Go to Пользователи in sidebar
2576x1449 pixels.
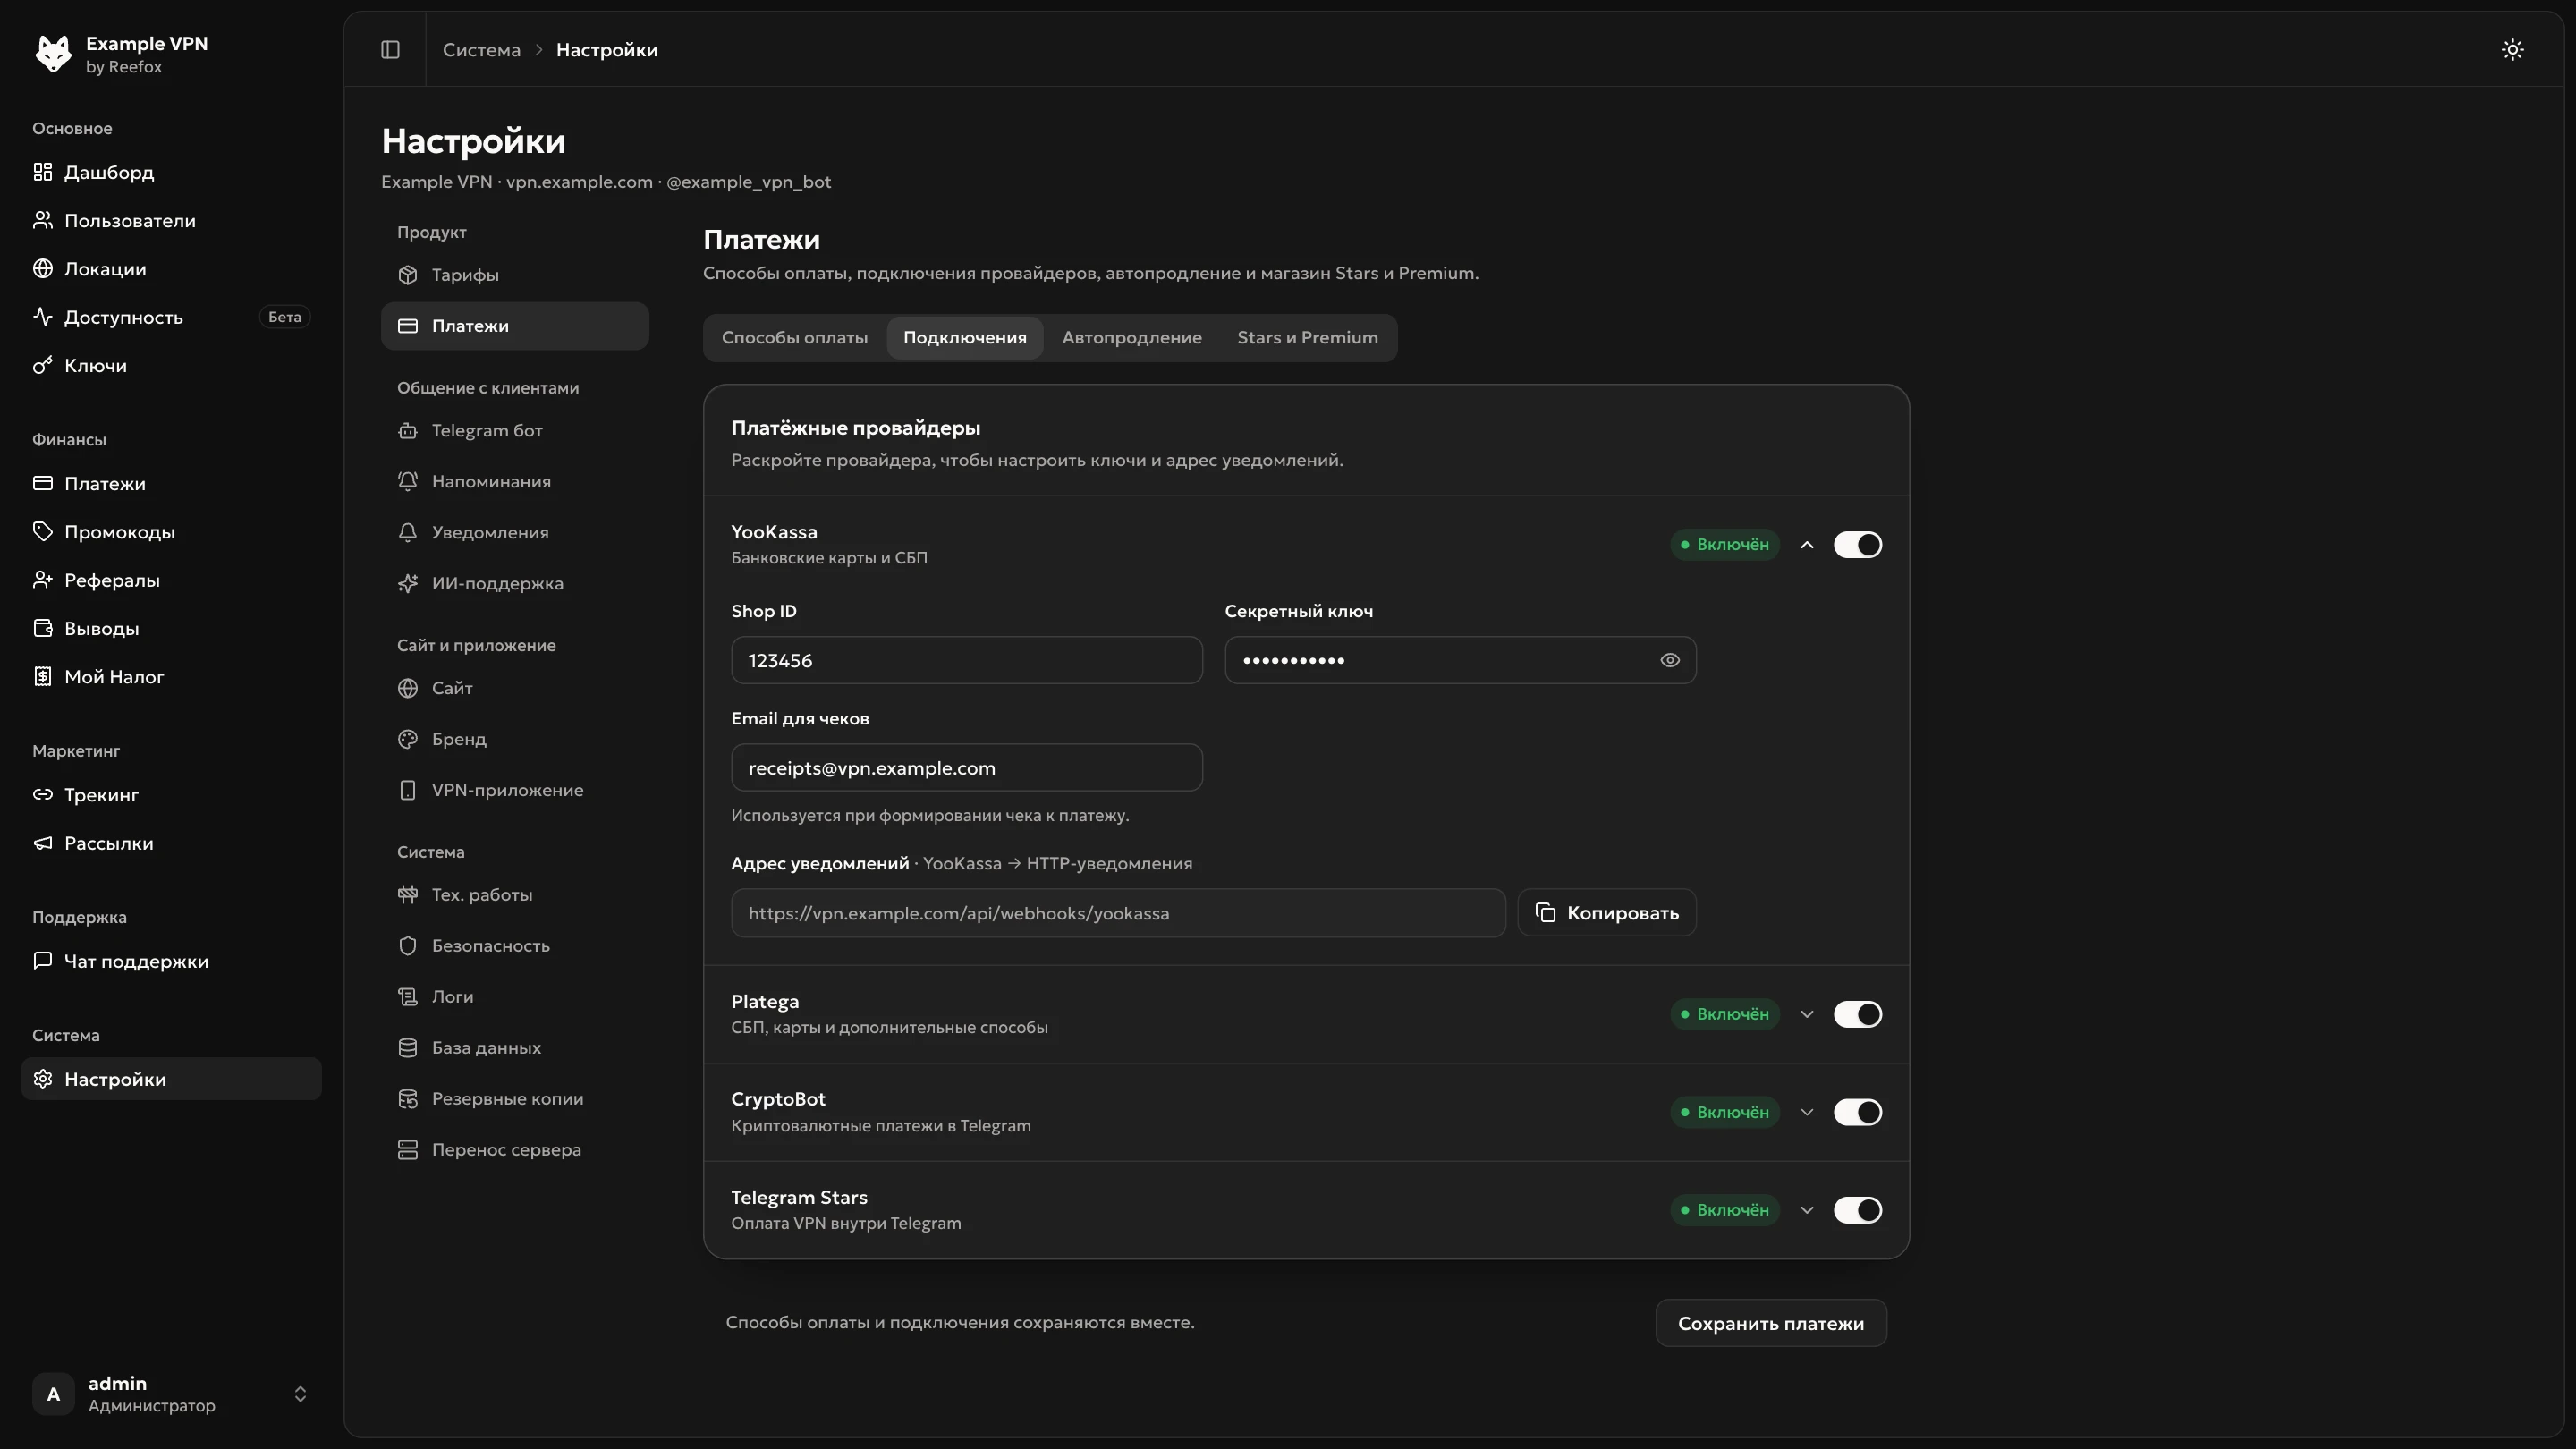(171, 220)
